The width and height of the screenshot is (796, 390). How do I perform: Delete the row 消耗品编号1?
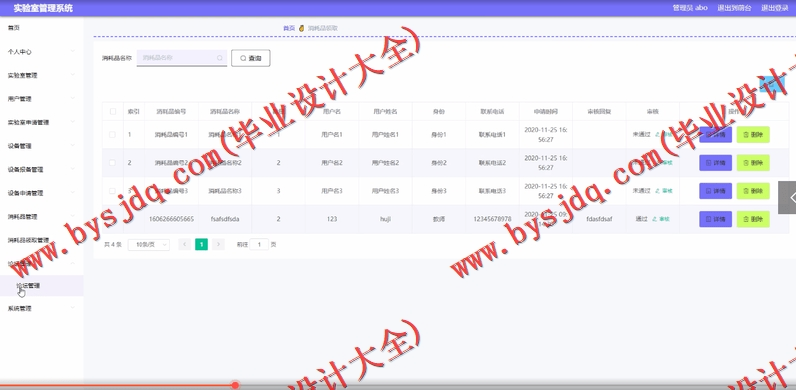click(x=753, y=135)
